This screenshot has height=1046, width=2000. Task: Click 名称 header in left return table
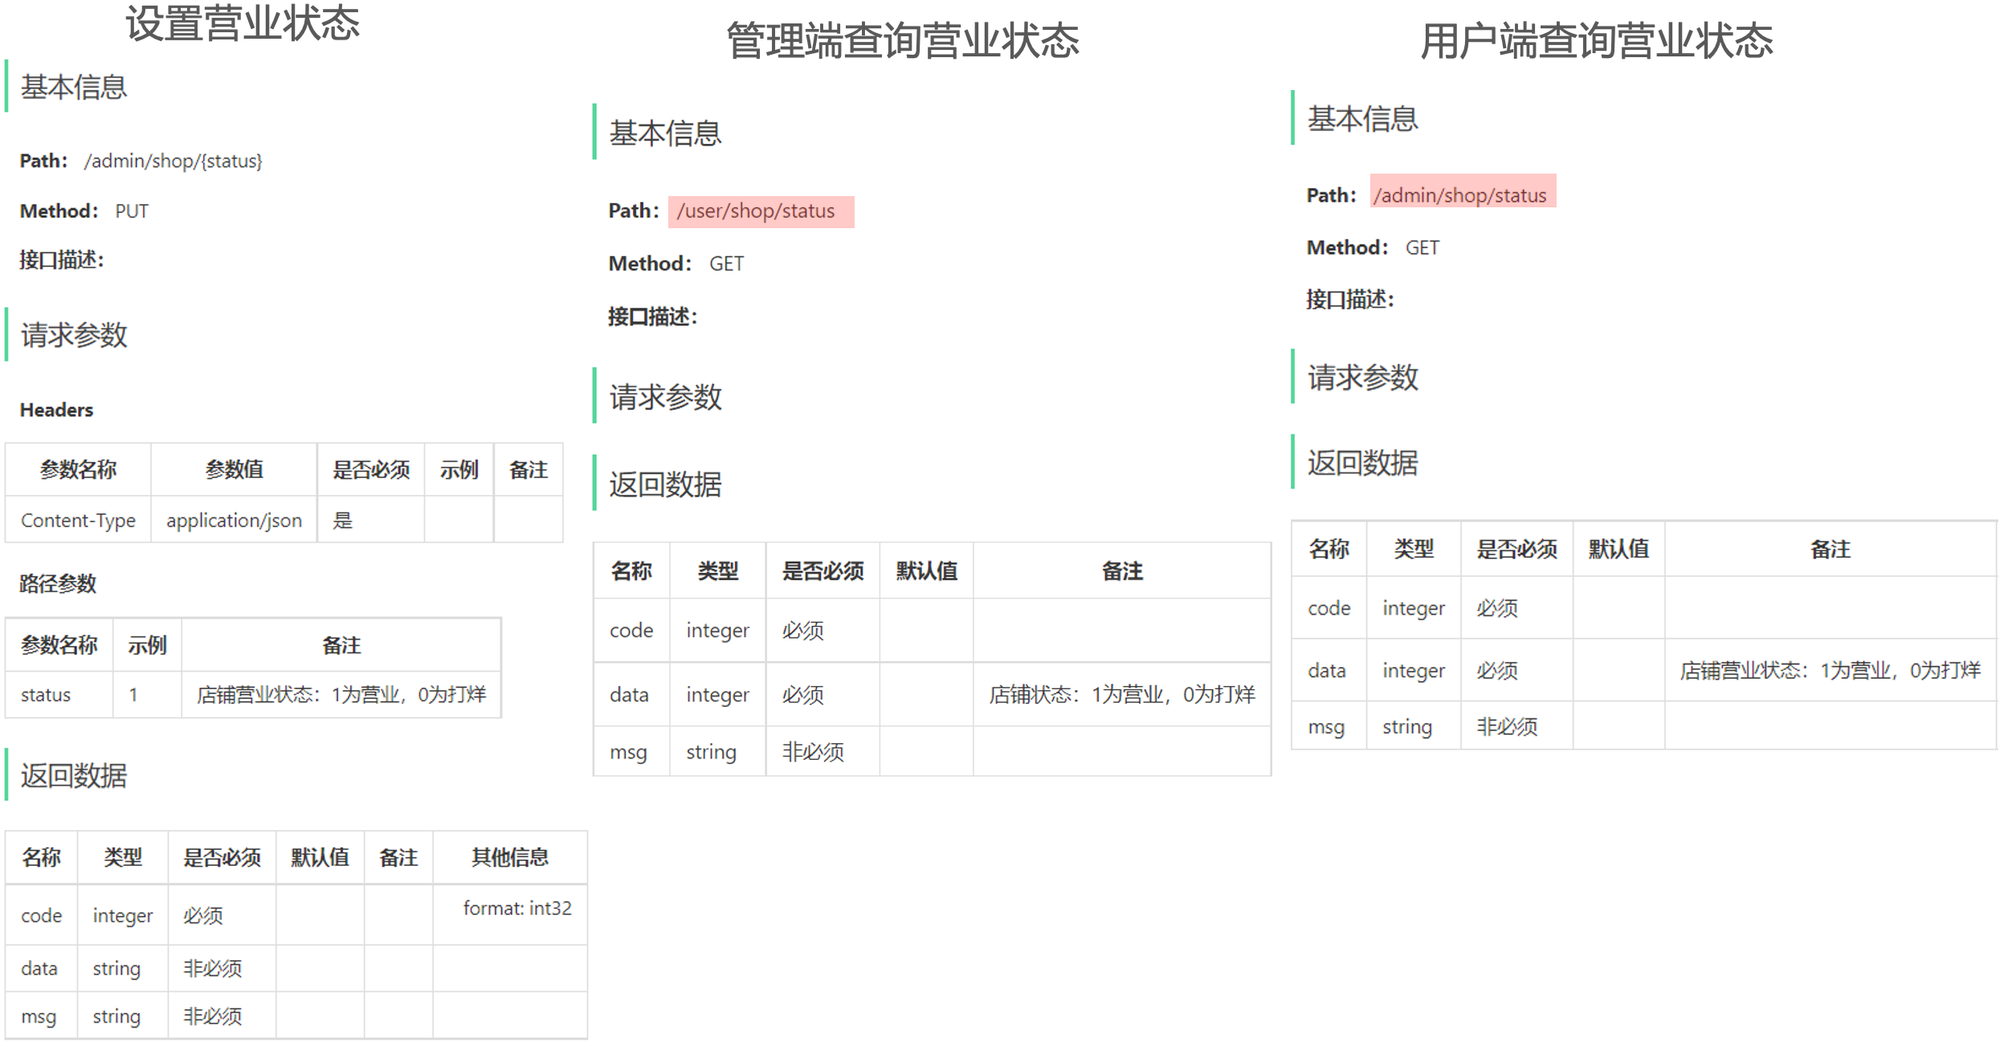click(41, 857)
